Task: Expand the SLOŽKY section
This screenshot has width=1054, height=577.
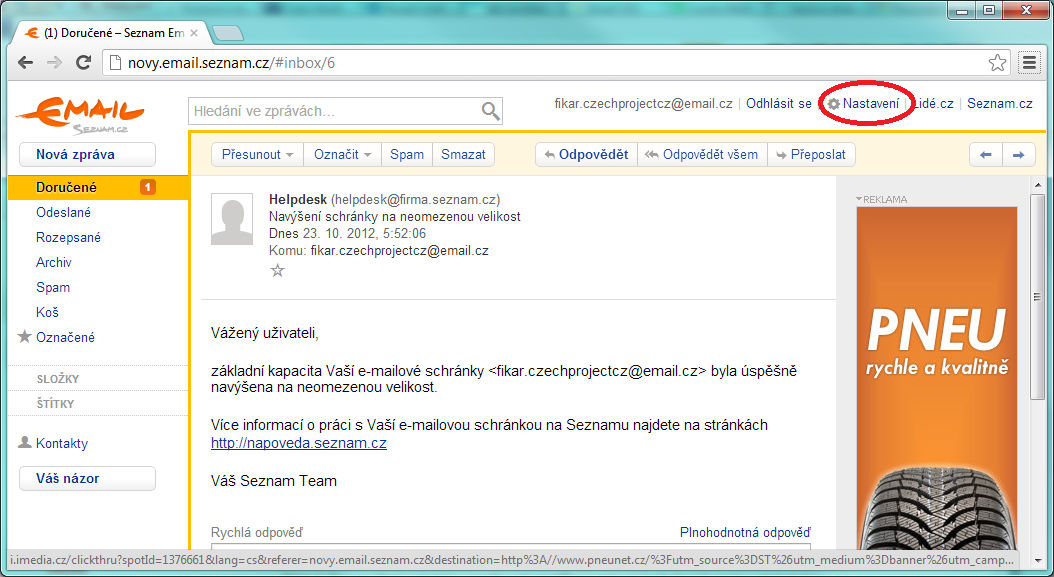Action: coord(58,379)
